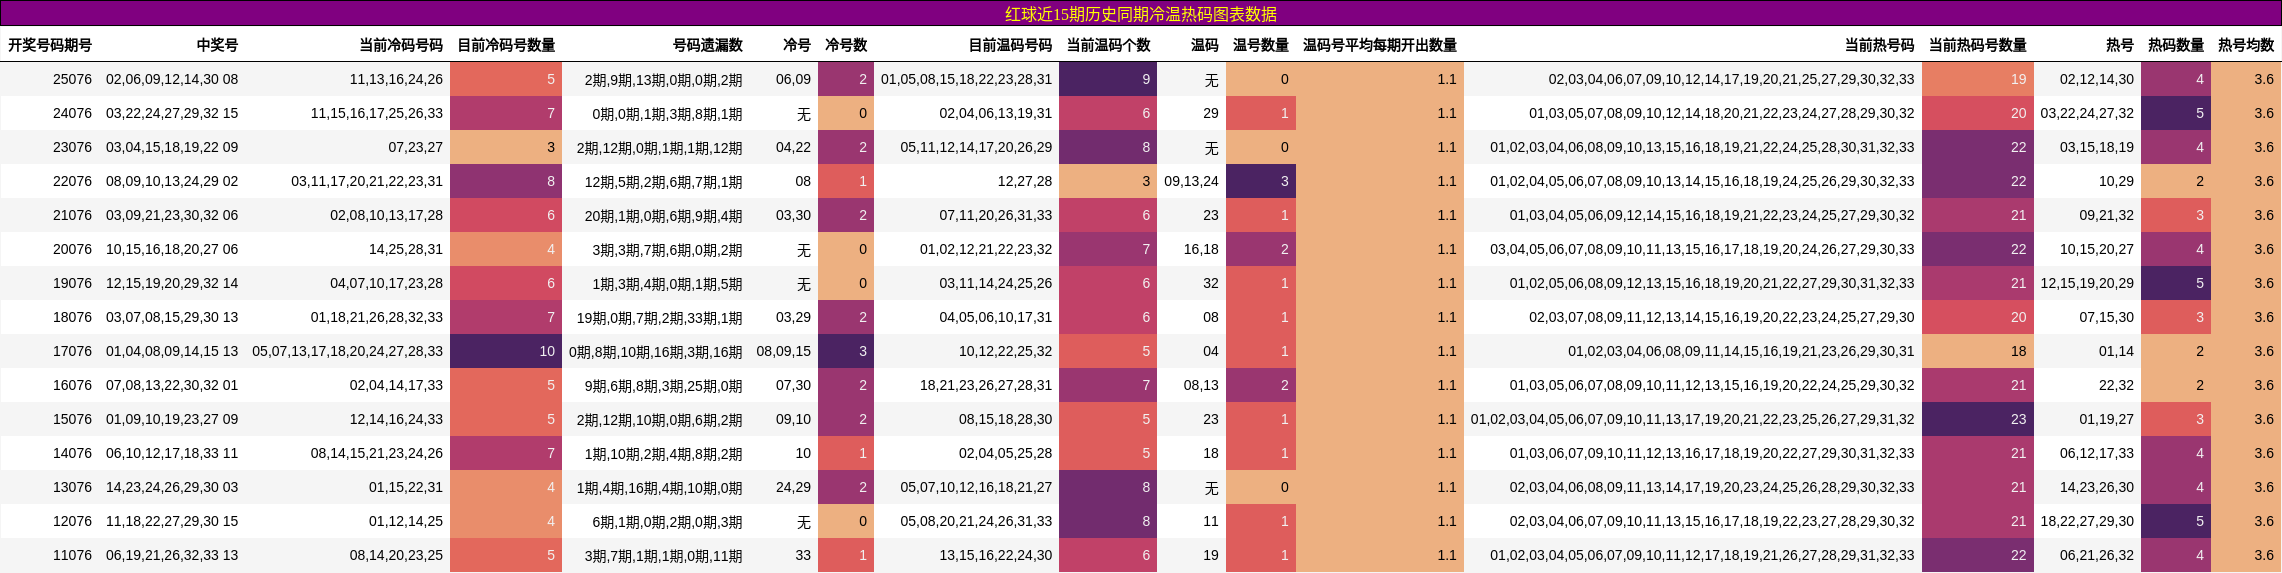This screenshot has height=573, width=2282.
Task: Click cold numbers cell 07,23,27
Action: (415, 147)
